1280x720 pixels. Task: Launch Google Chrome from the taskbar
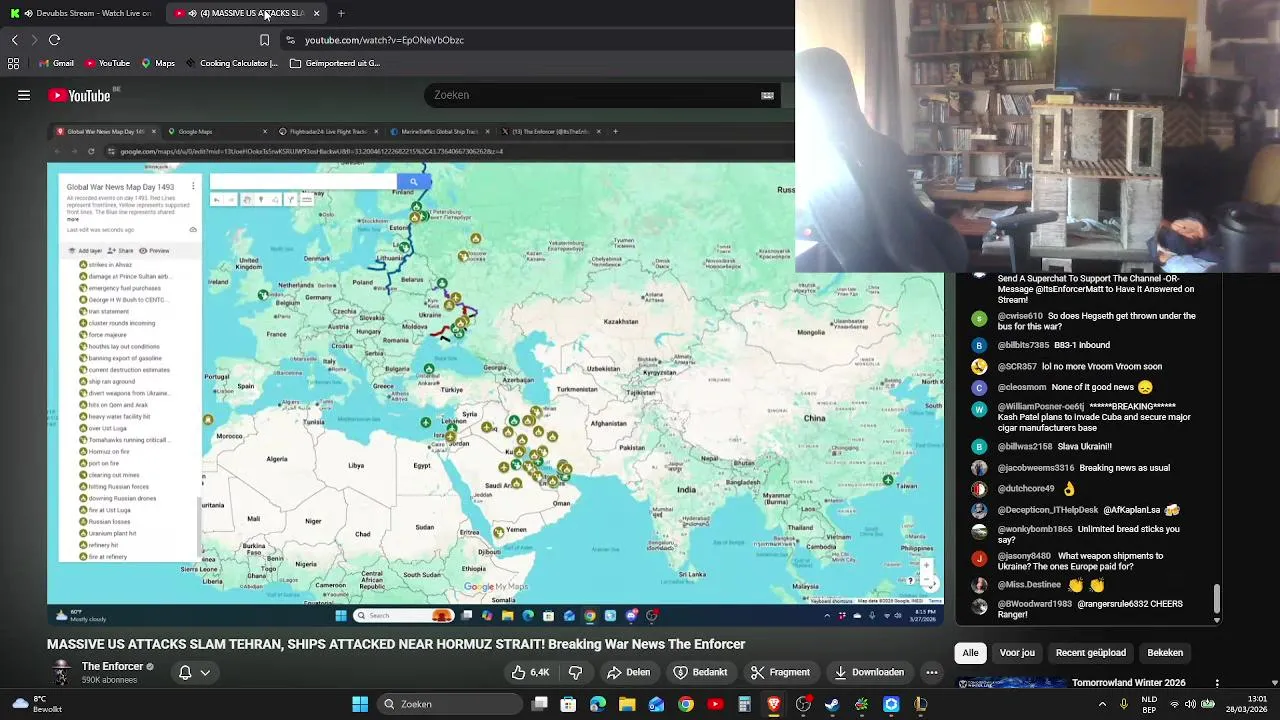pos(686,704)
